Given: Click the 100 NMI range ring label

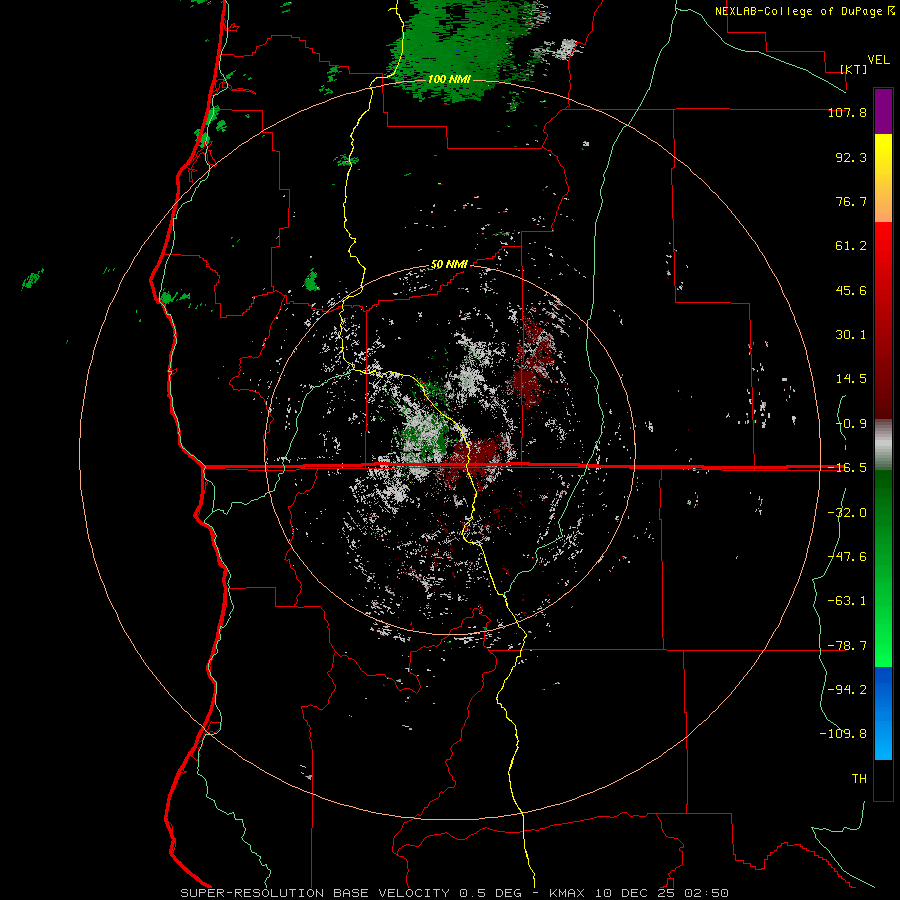Looking at the screenshot, I should coord(449,79).
